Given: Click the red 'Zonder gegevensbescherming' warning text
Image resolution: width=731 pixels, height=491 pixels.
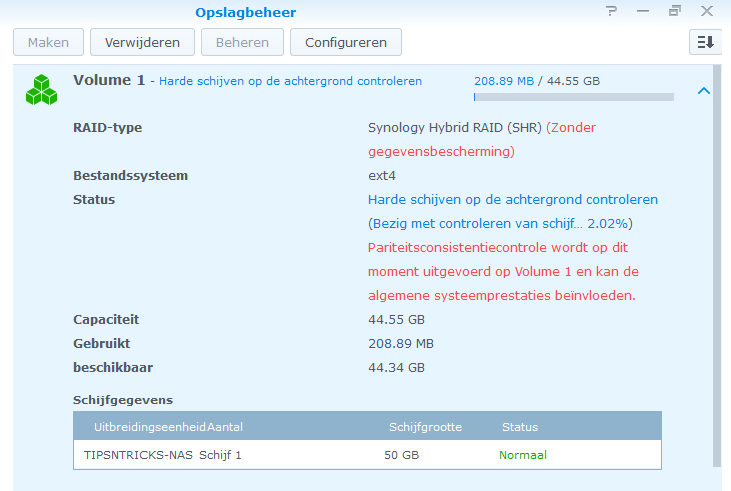Looking at the screenshot, I should [x=482, y=139].
